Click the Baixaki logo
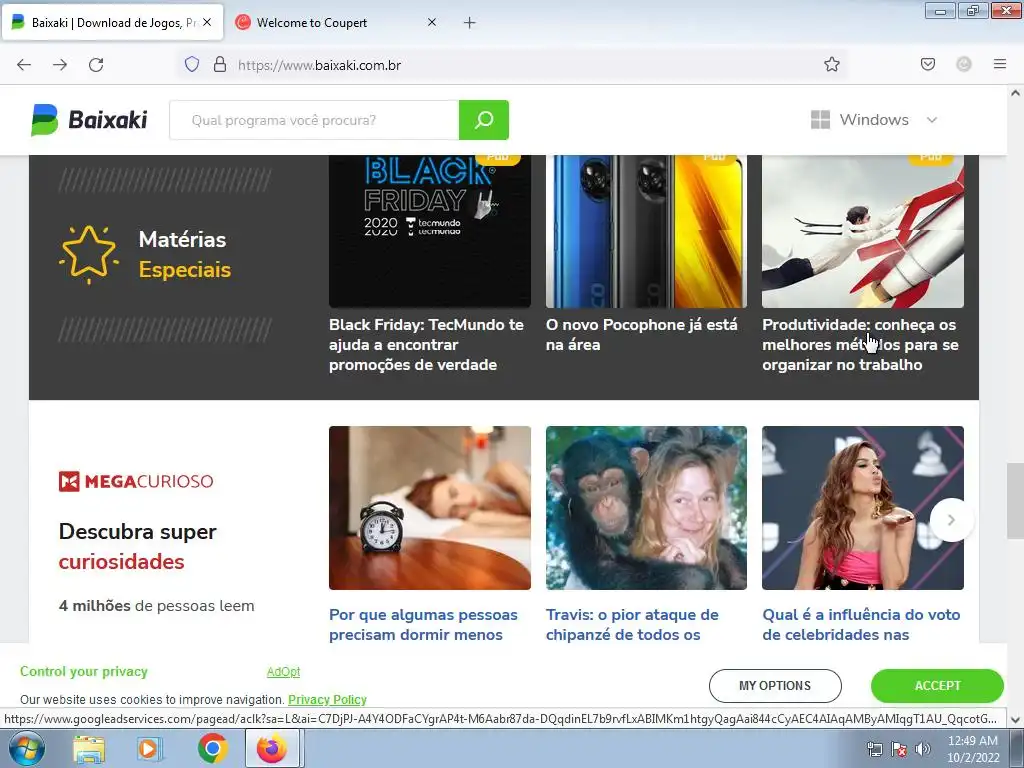 click(89, 120)
